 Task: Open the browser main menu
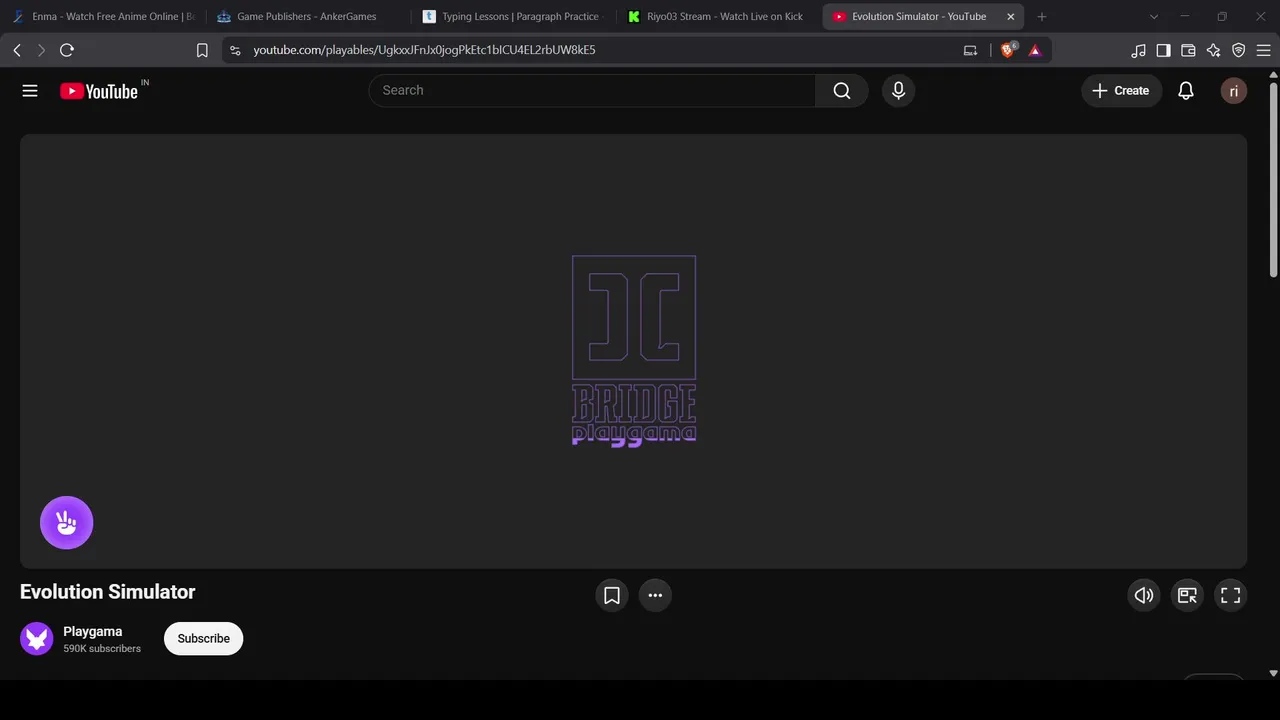pos(1264,50)
